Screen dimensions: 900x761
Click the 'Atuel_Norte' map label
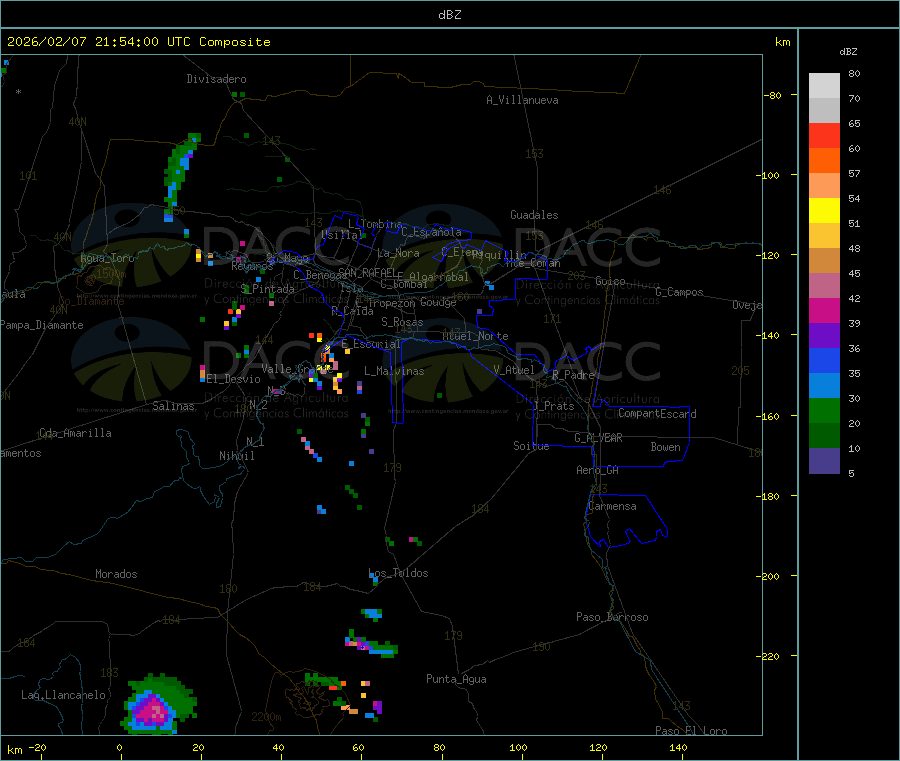[x=475, y=336]
